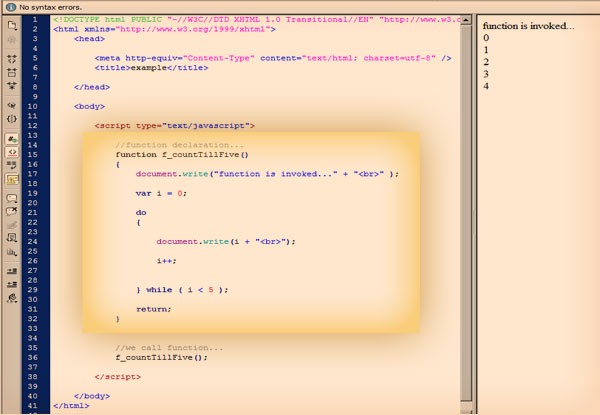Click line number 12 in gutter
This screenshot has height=415, width=600.
pos(33,125)
